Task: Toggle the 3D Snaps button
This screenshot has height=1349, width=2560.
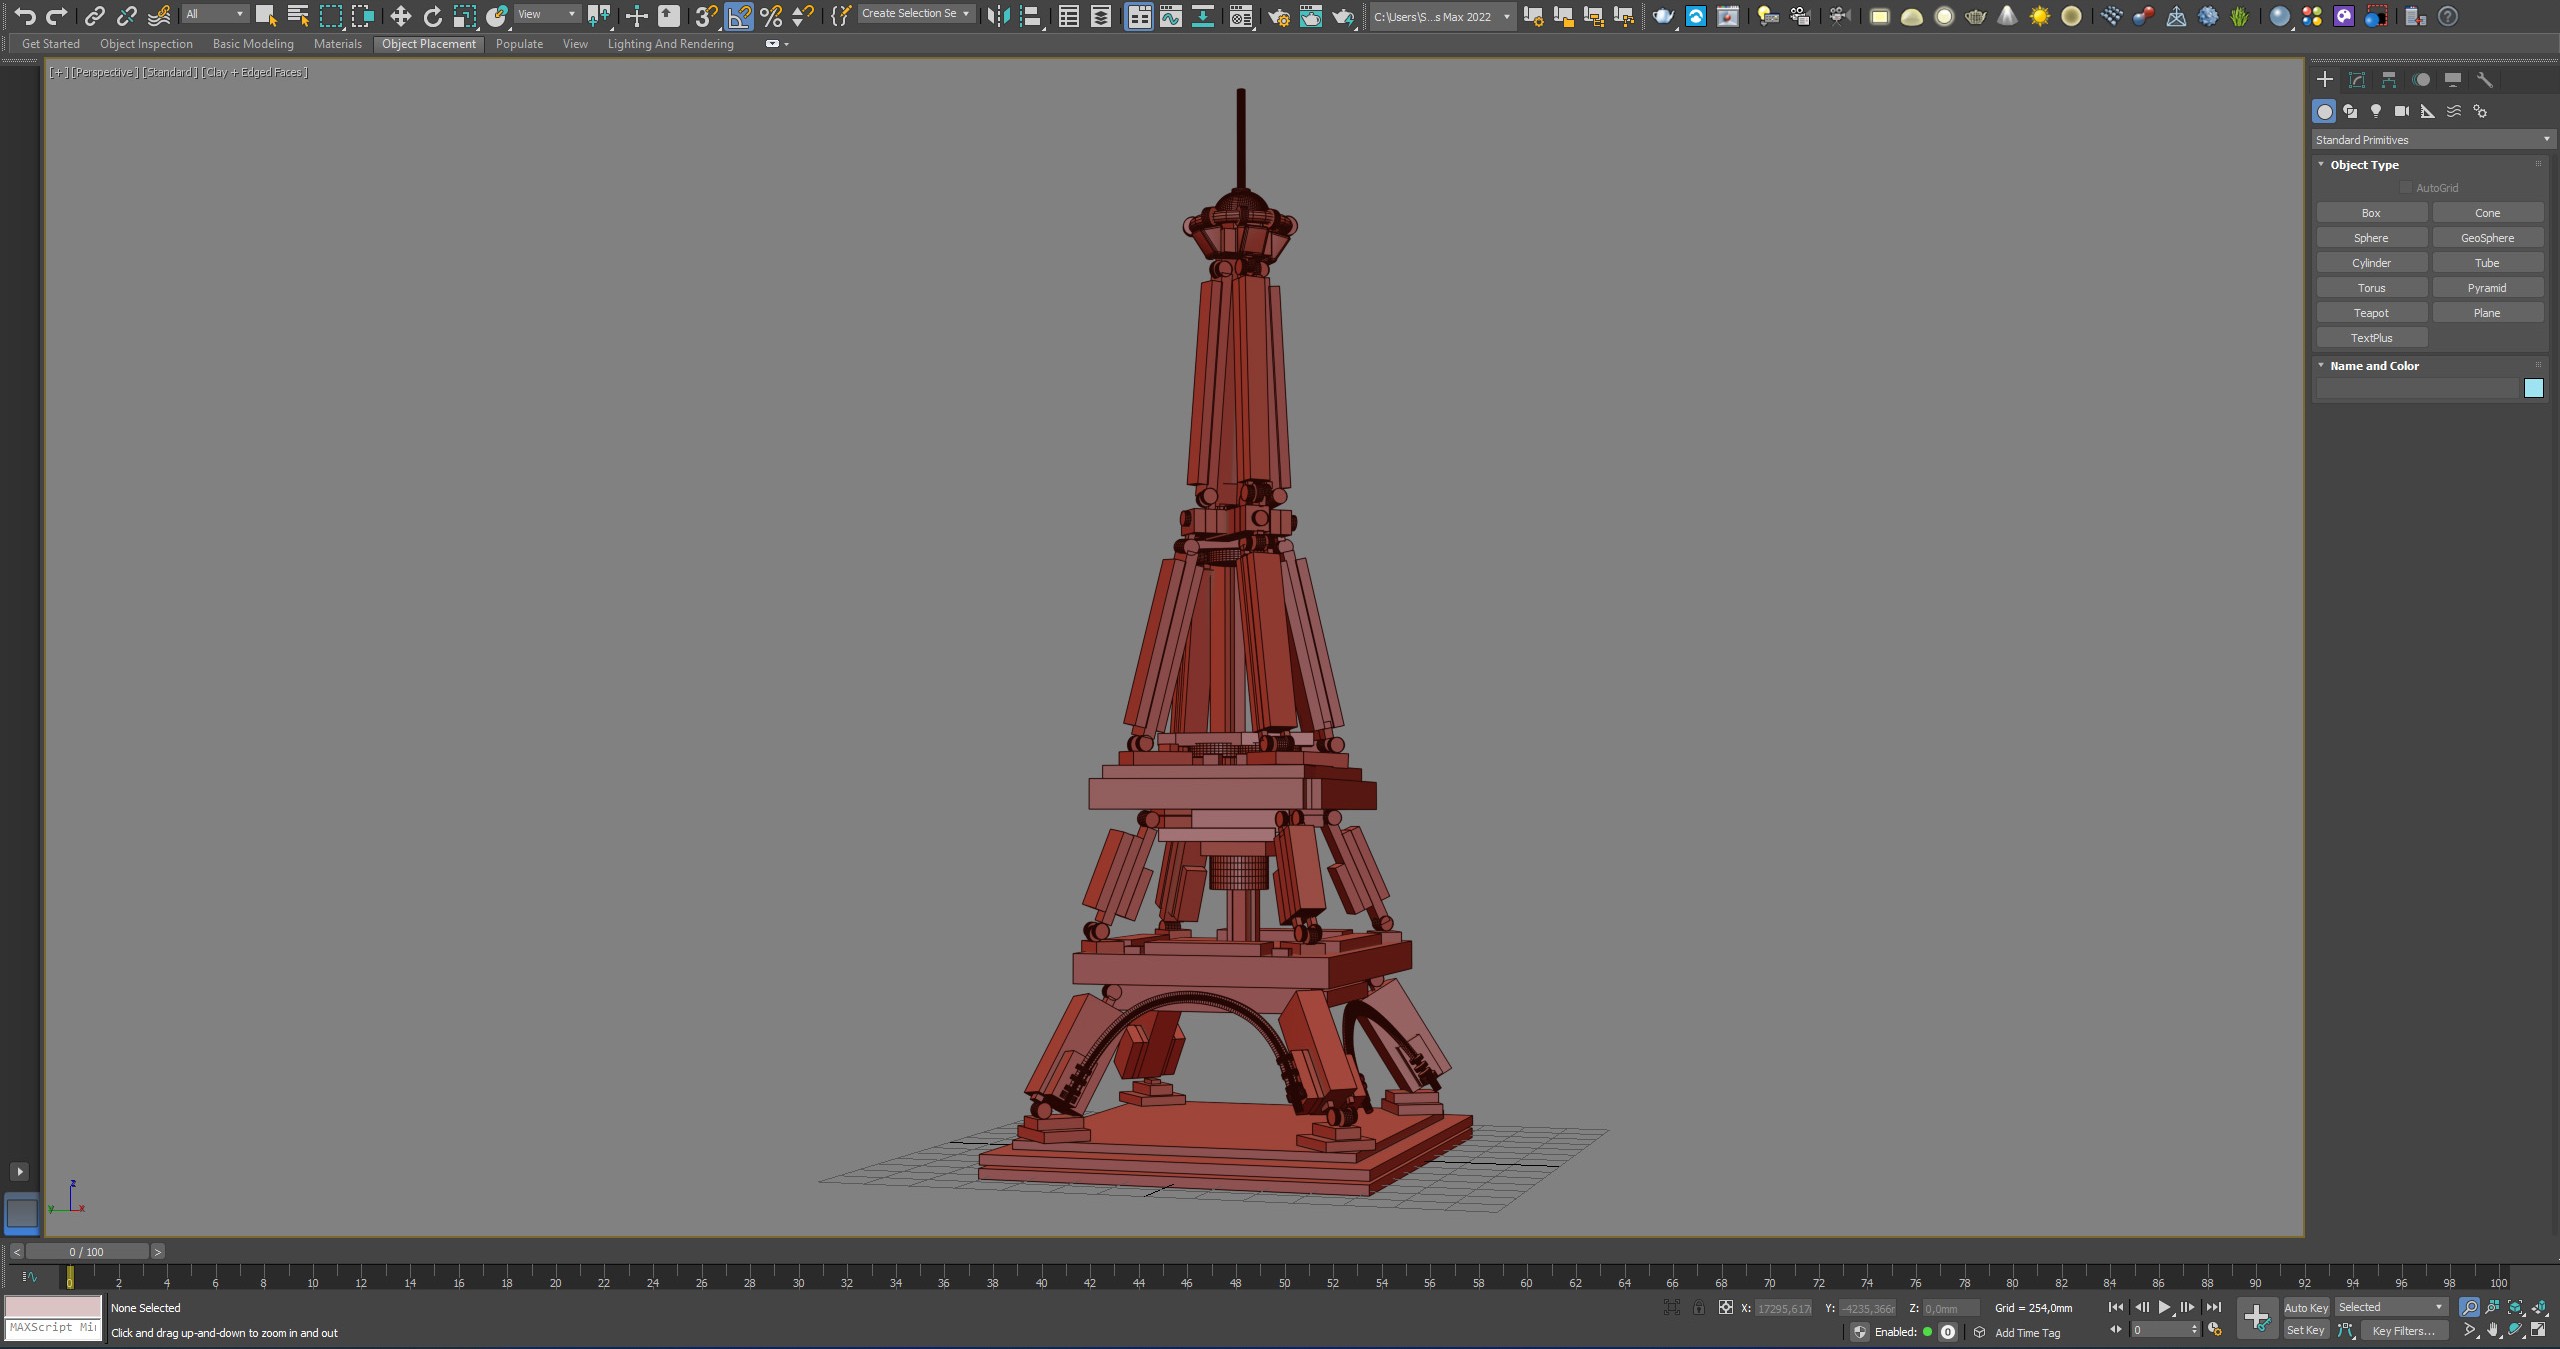Action: [707, 16]
